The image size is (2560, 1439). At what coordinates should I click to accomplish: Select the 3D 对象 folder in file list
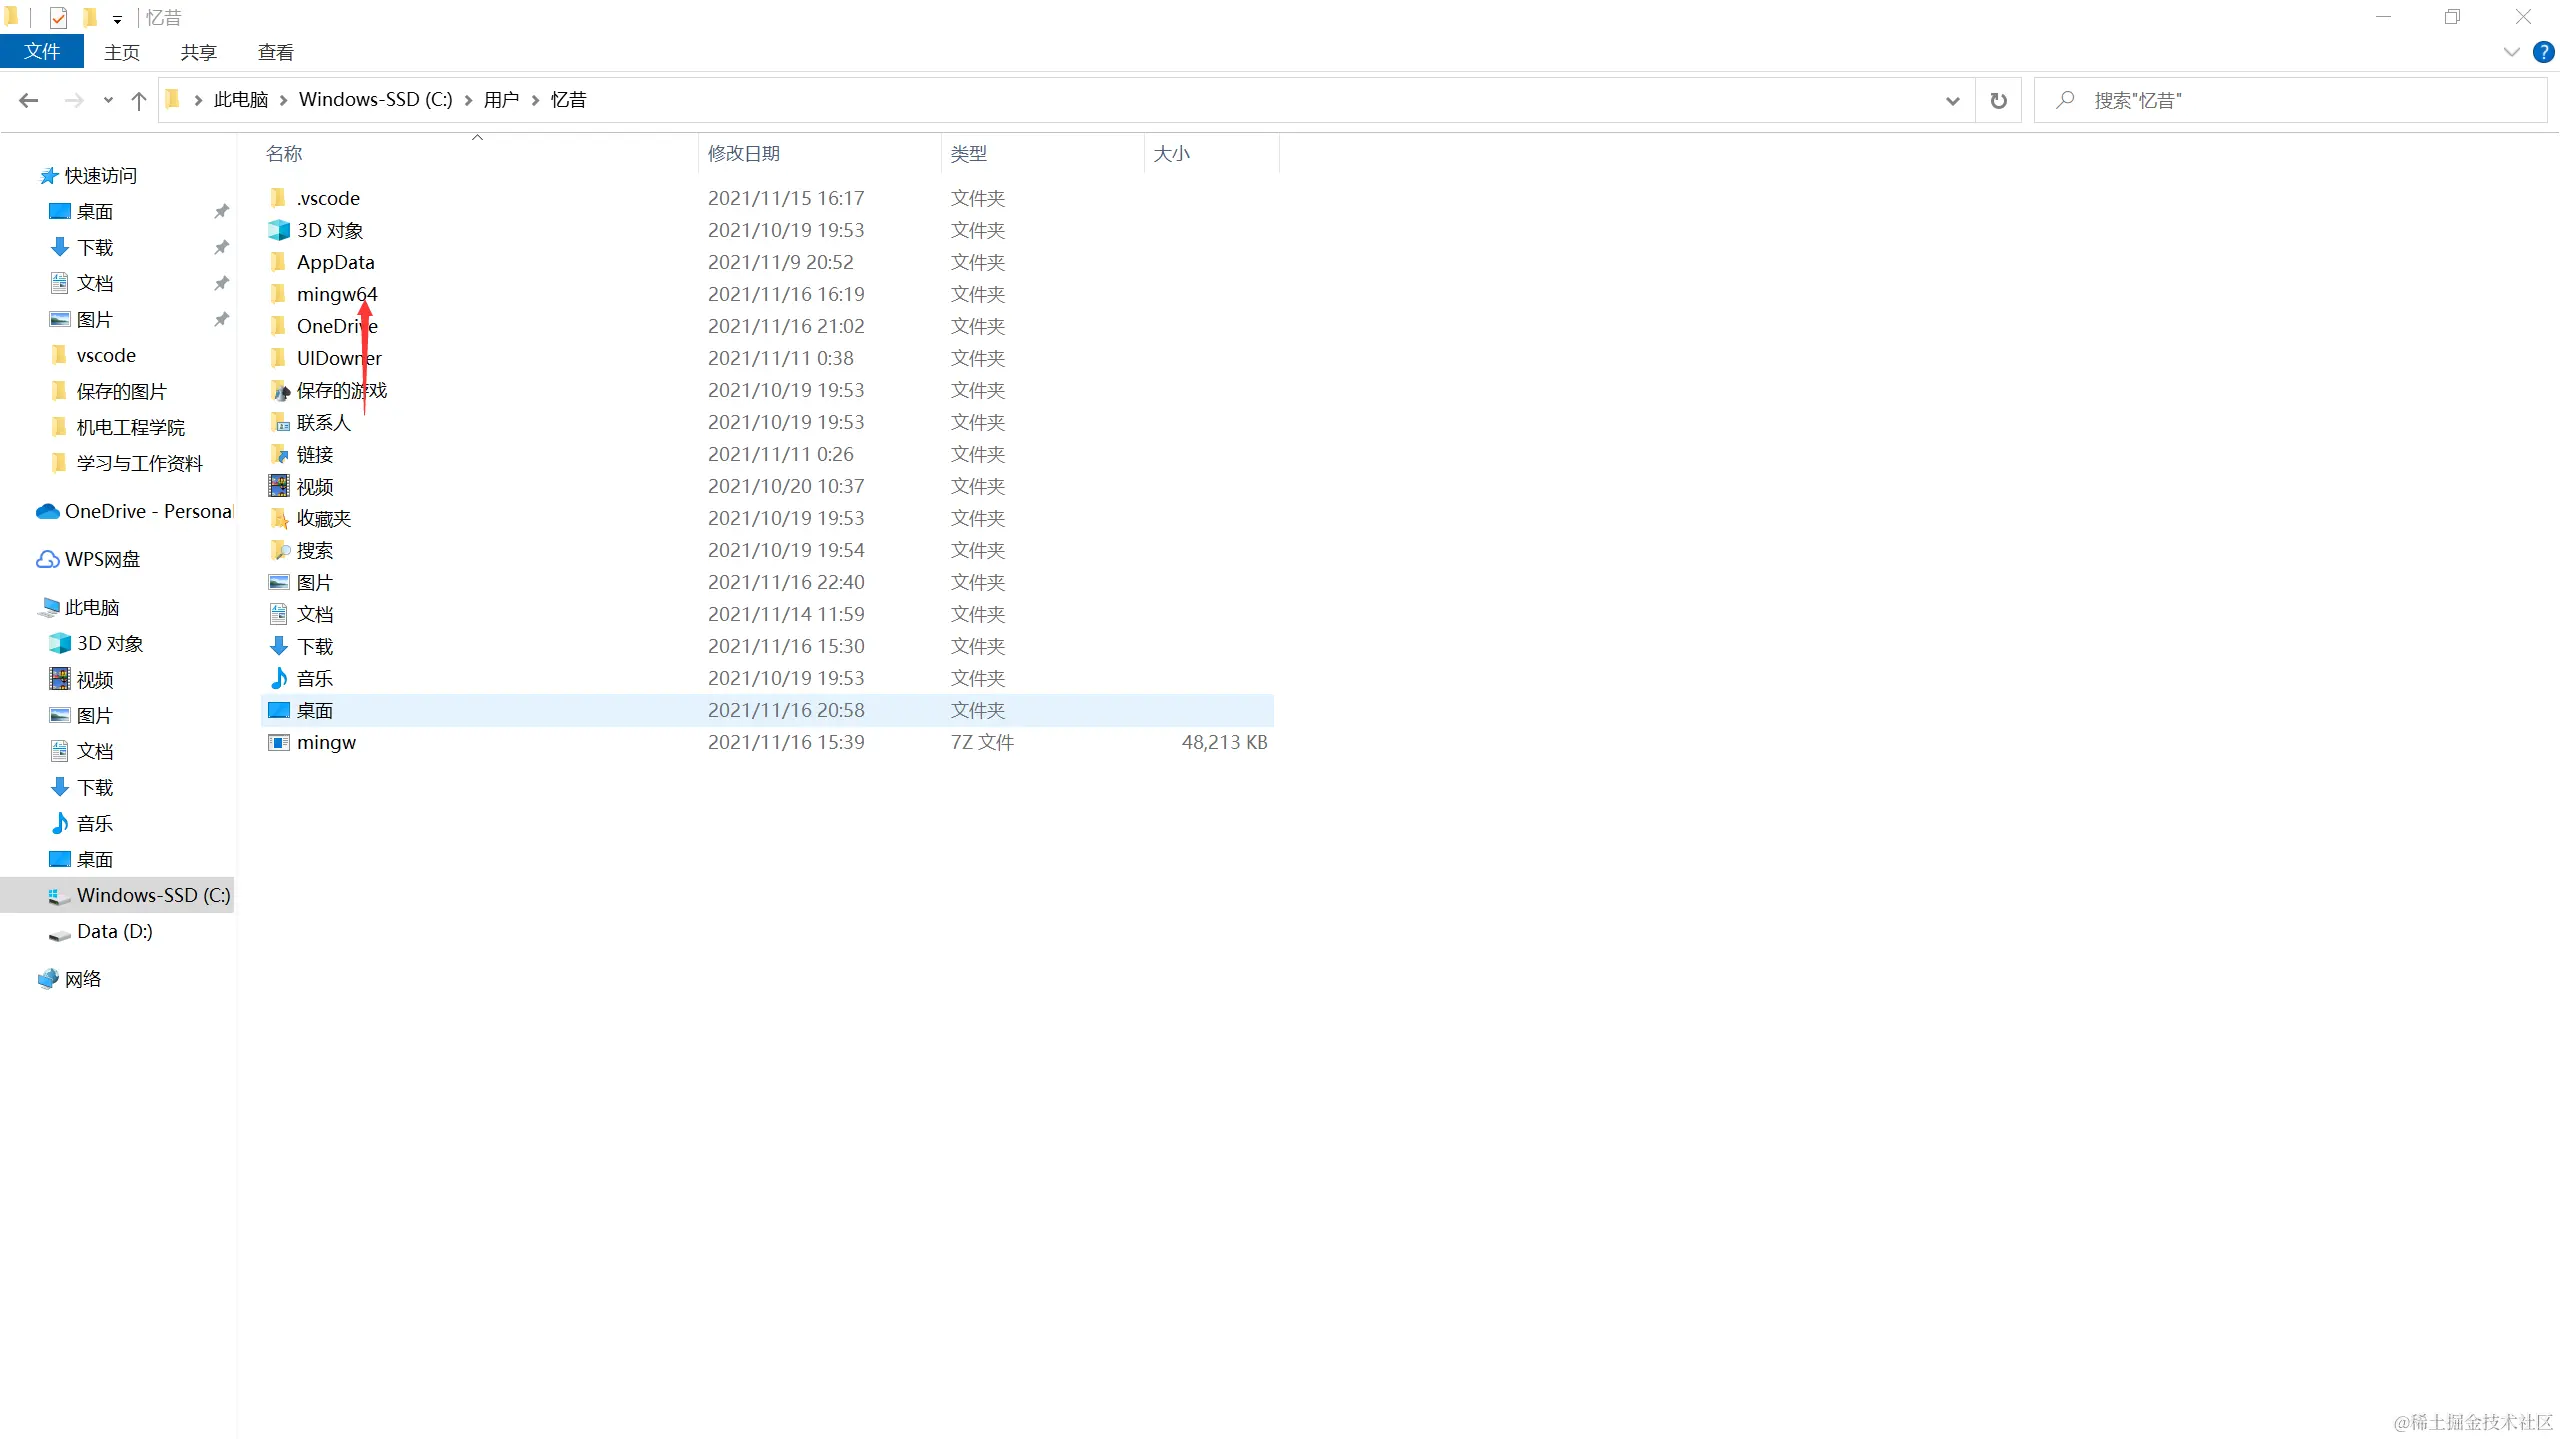[x=330, y=230]
